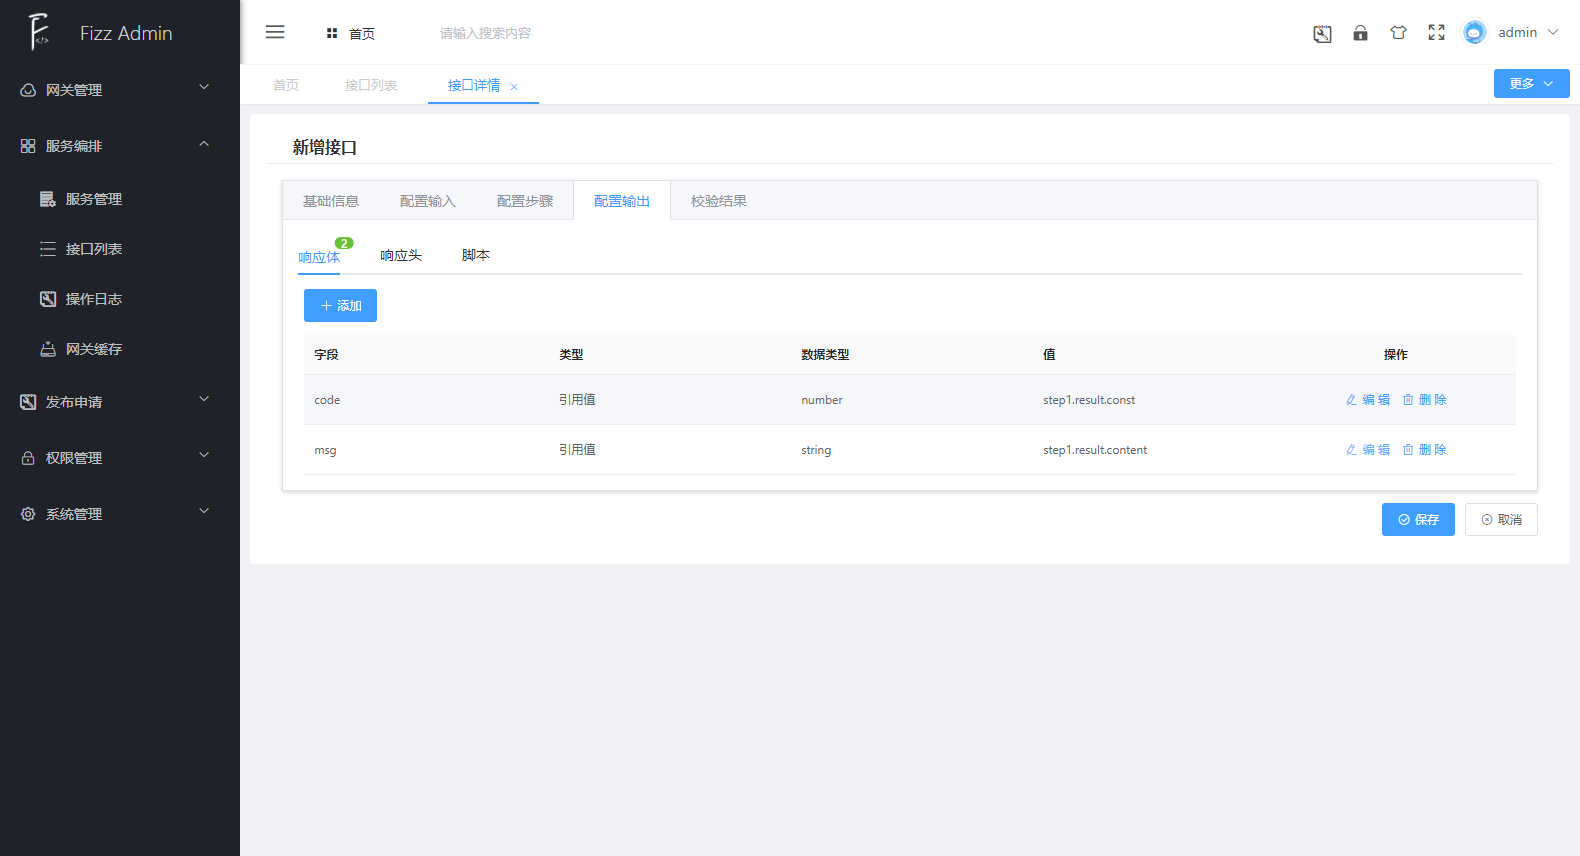Expand the 网关管理 sidebar menu
Viewport: 1580px width, 856px height.
point(120,90)
